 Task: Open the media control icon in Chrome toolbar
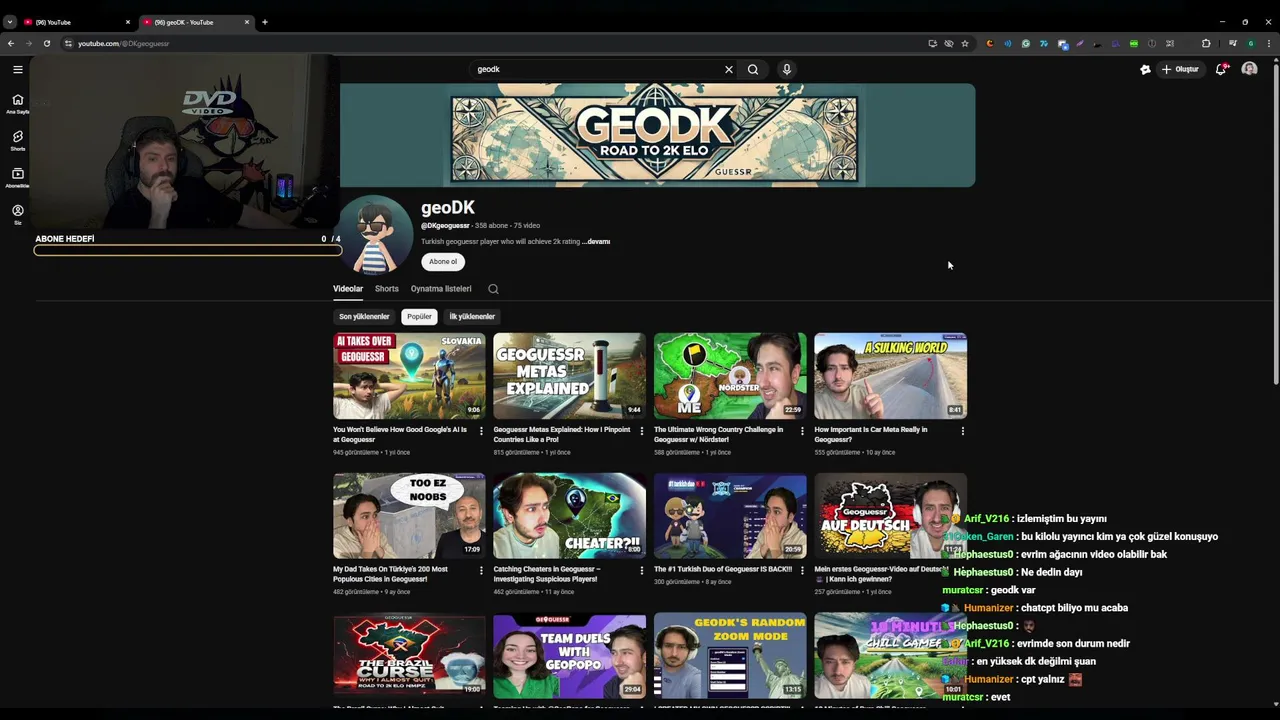(1233, 43)
